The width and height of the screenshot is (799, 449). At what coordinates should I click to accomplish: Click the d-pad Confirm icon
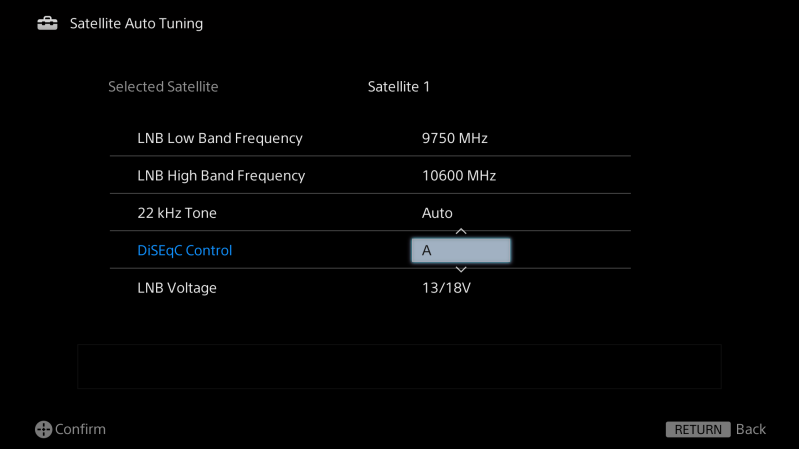pos(43,429)
